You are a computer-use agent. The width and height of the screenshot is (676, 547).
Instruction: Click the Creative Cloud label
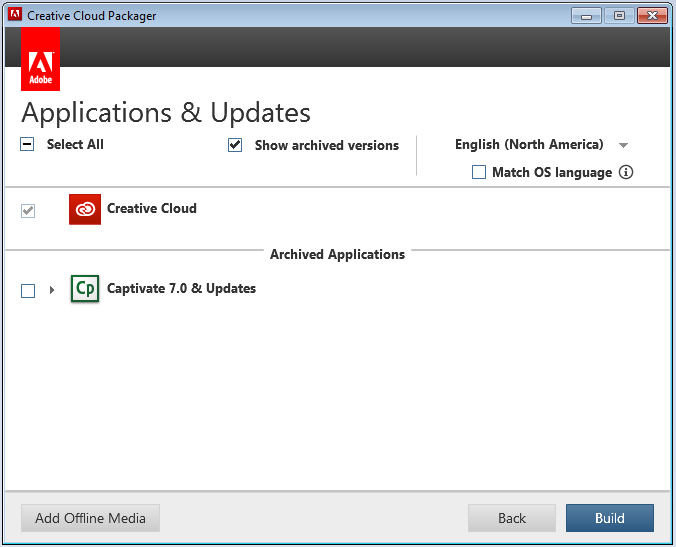pyautogui.click(x=152, y=209)
